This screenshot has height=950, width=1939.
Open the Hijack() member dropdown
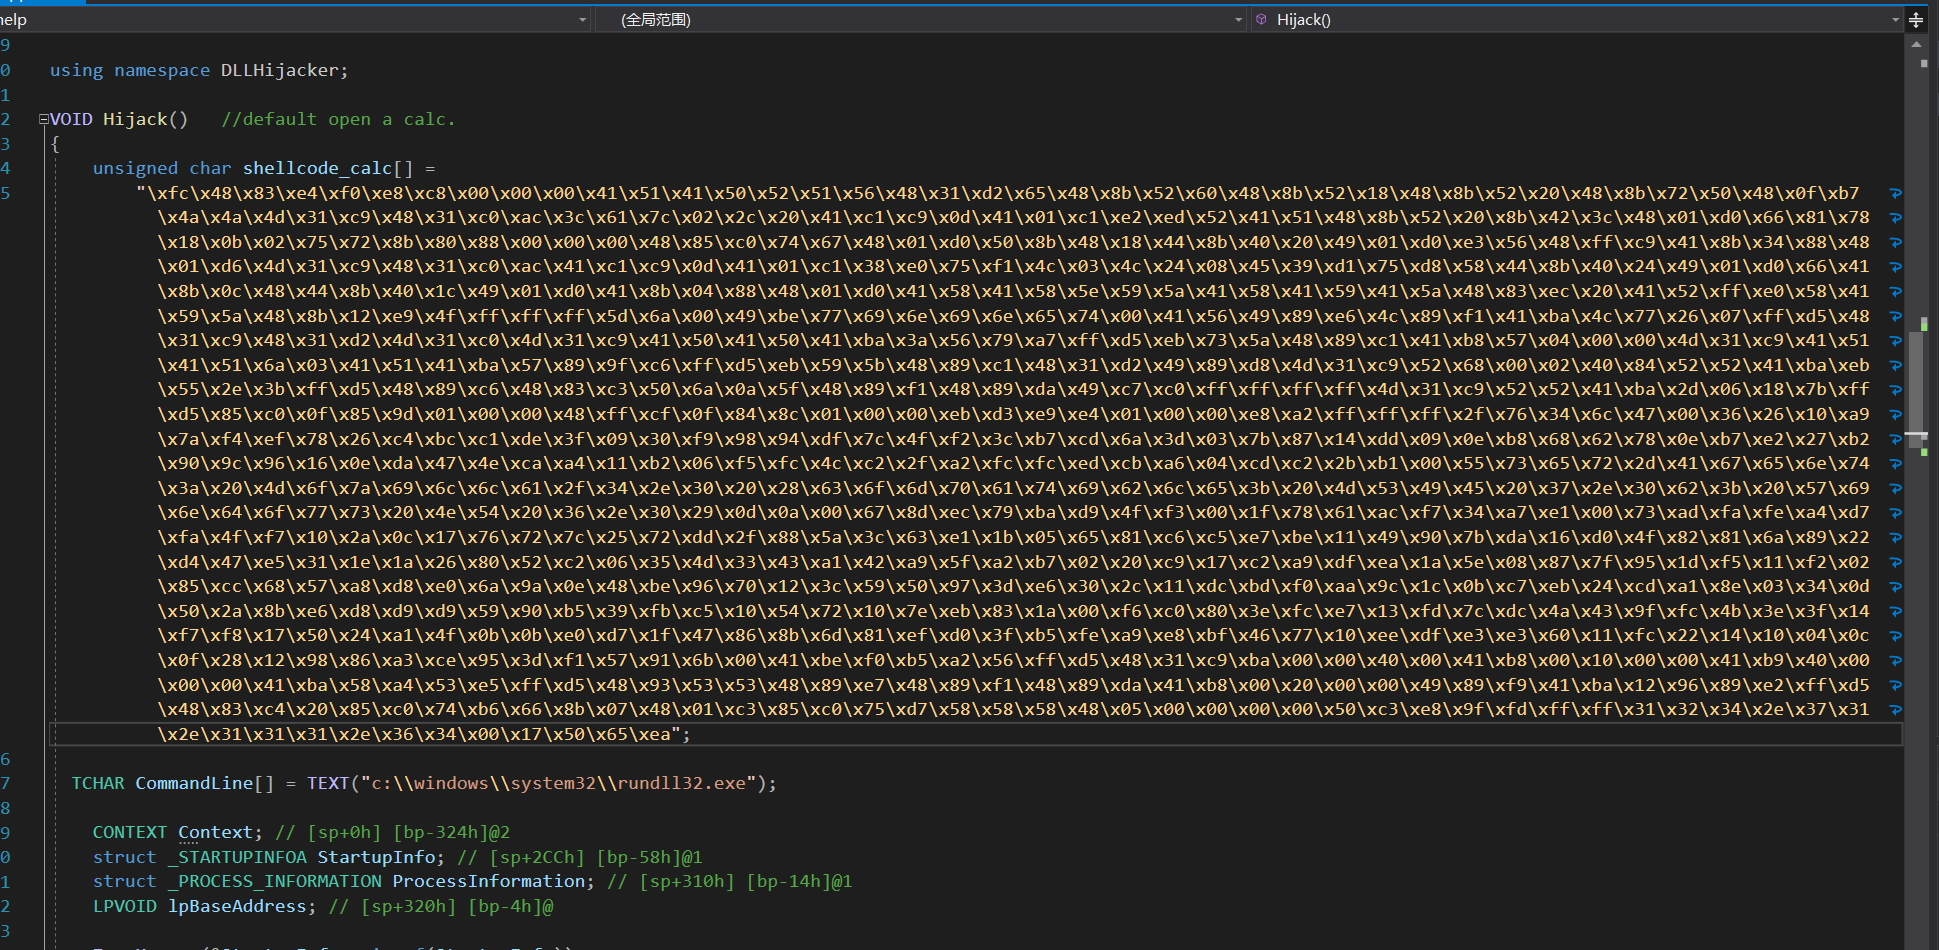click(x=1576, y=19)
